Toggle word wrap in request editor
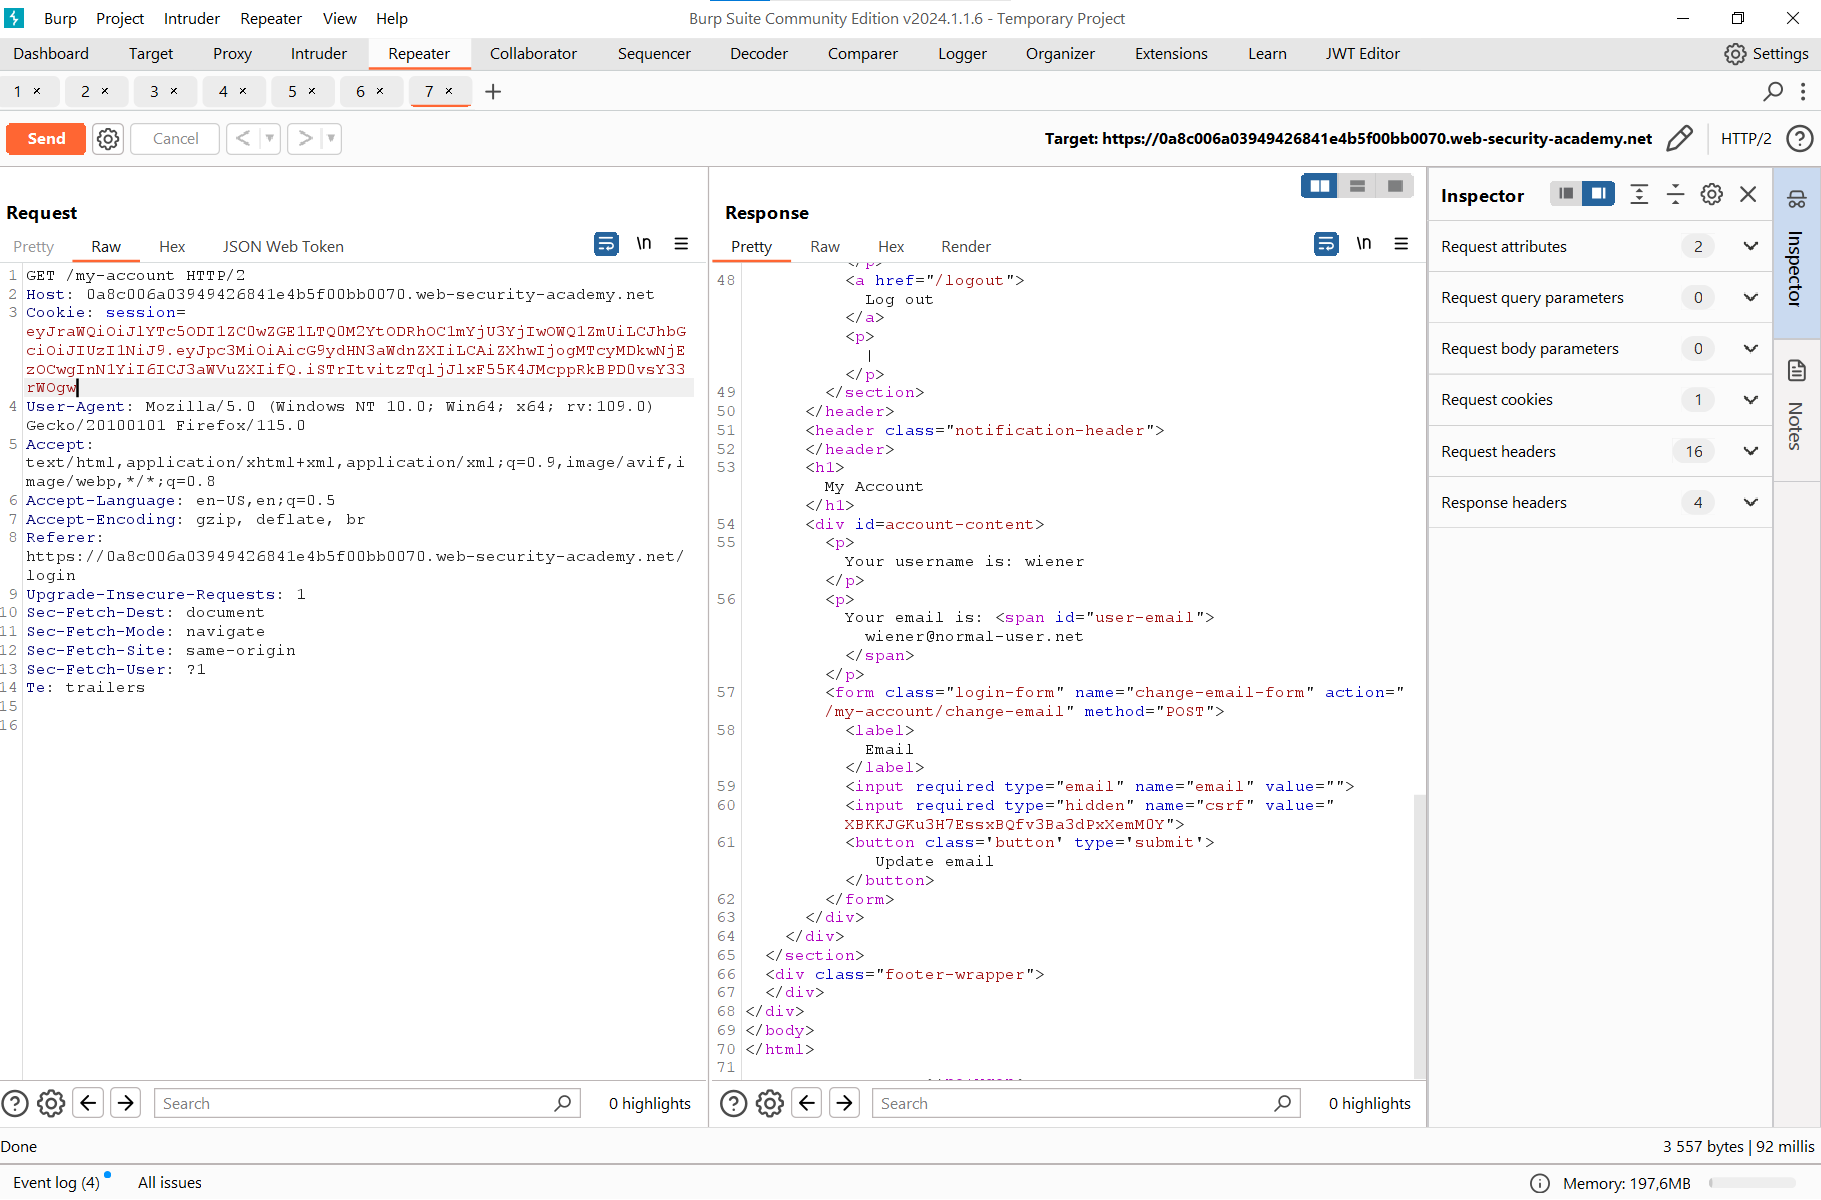The height and width of the screenshot is (1200, 1821). point(606,244)
